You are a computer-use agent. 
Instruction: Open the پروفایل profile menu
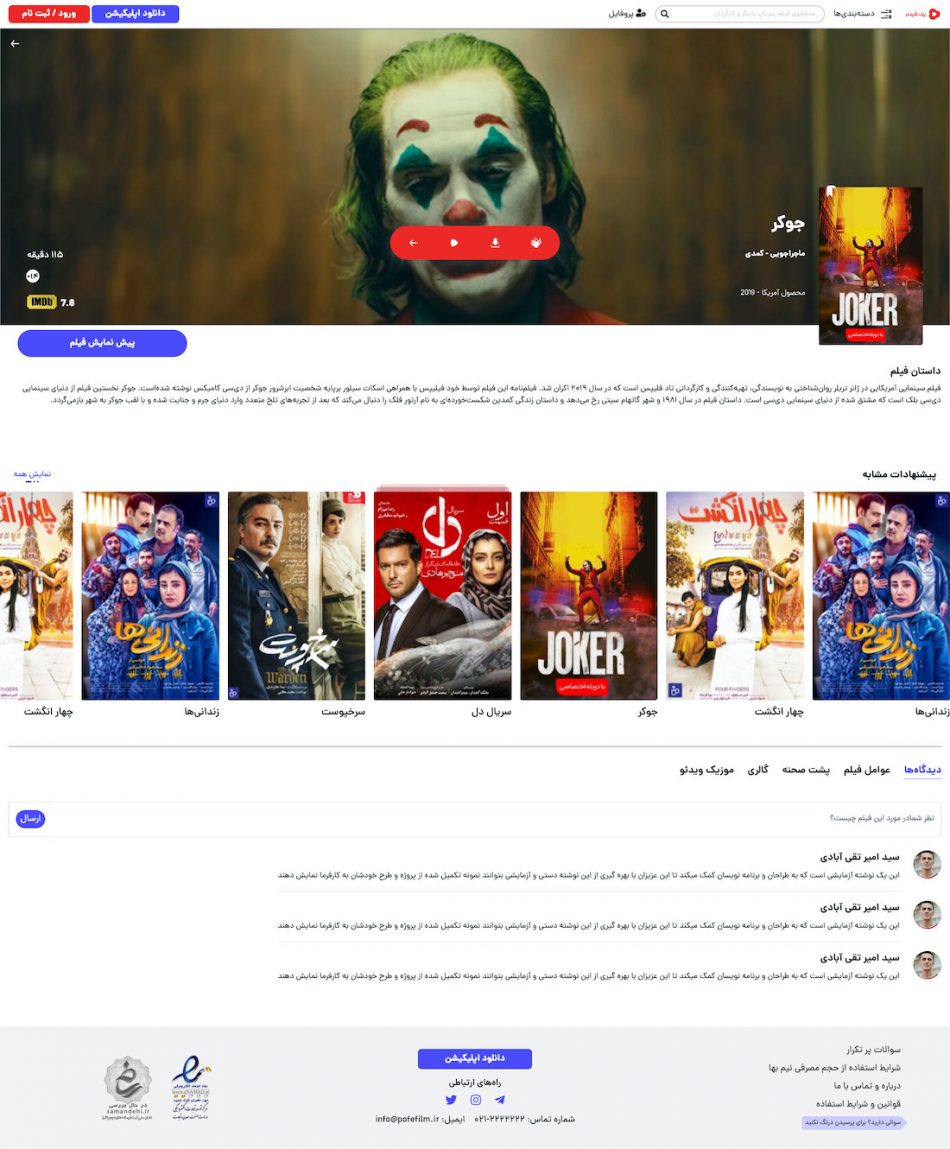click(627, 14)
